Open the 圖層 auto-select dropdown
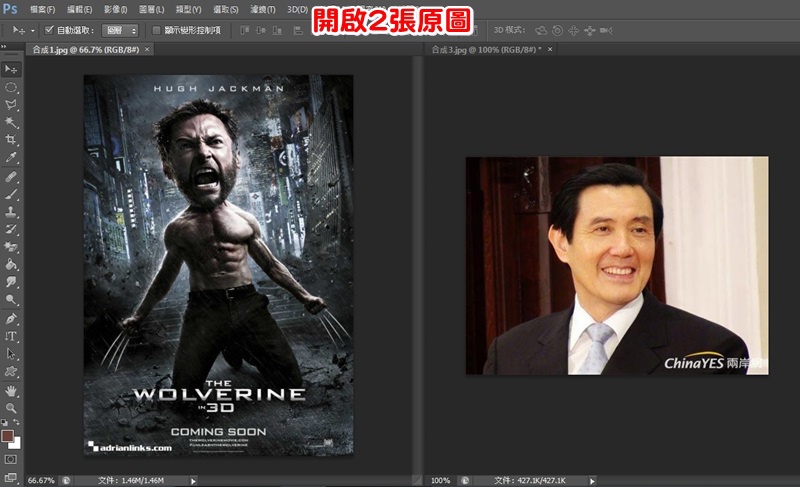Screen dimensions: 800x487 pyautogui.click(x=120, y=31)
